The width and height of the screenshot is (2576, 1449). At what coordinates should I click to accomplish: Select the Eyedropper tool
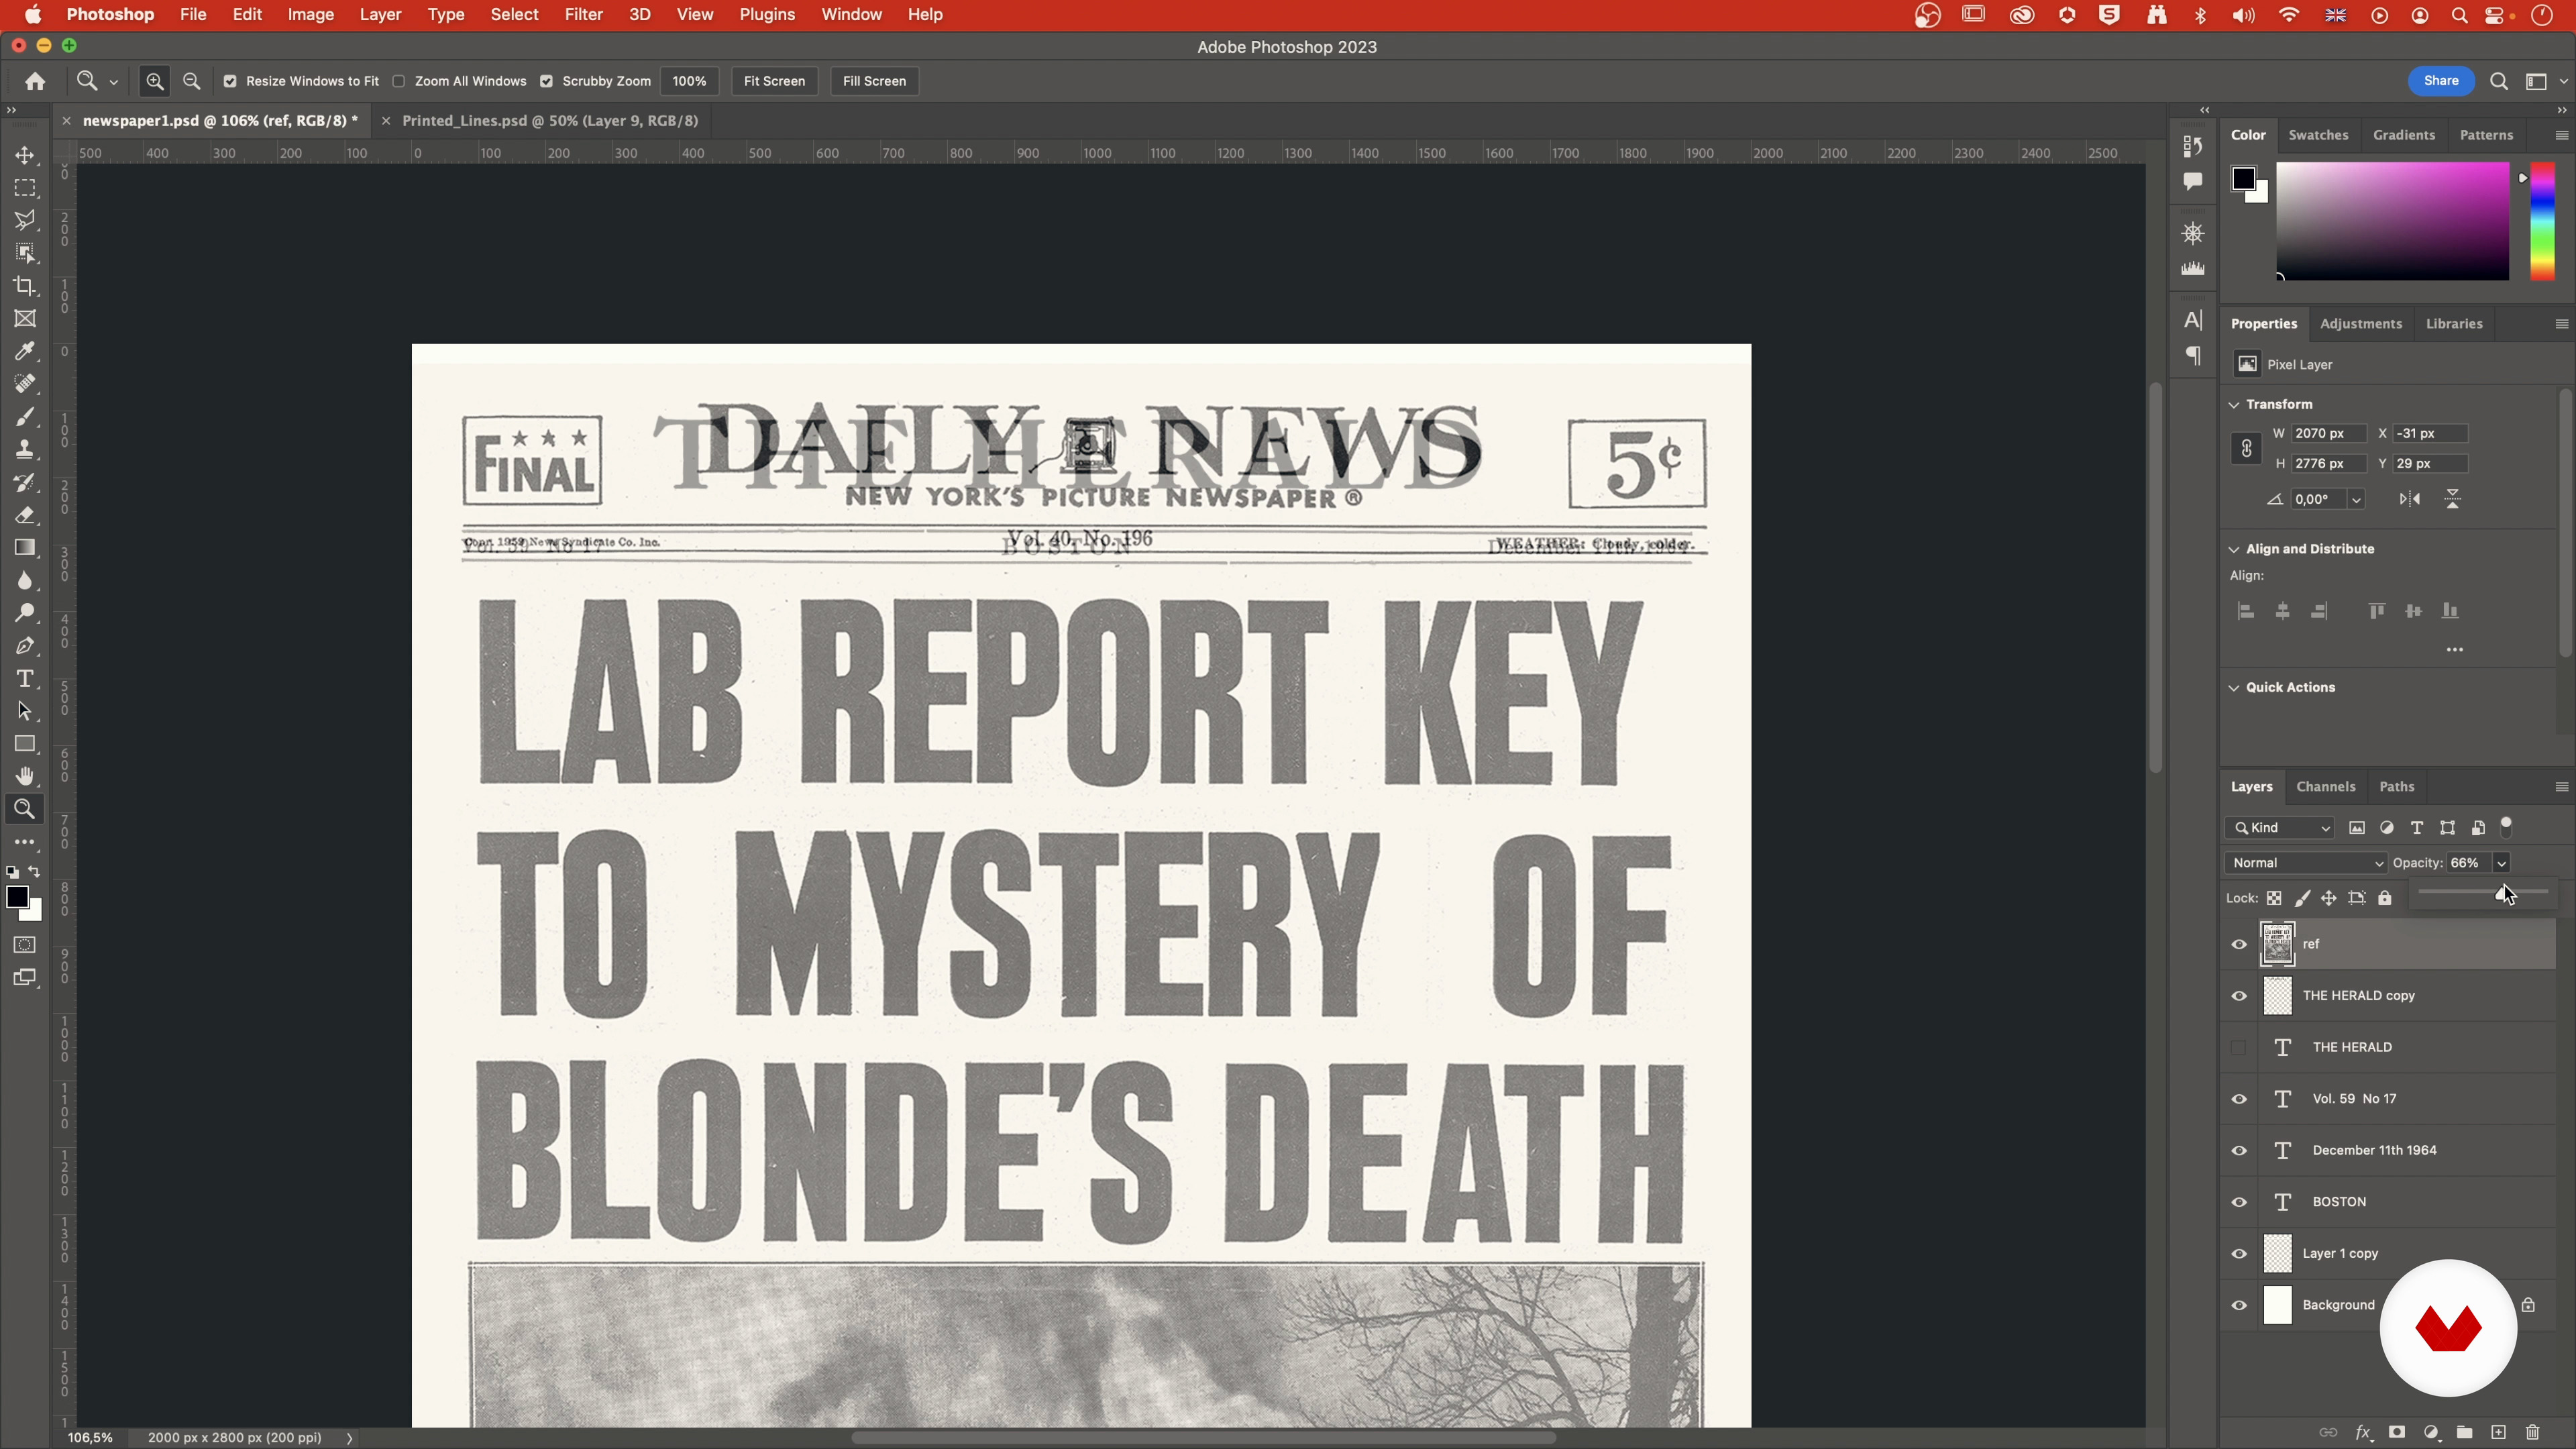coord(25,351)
